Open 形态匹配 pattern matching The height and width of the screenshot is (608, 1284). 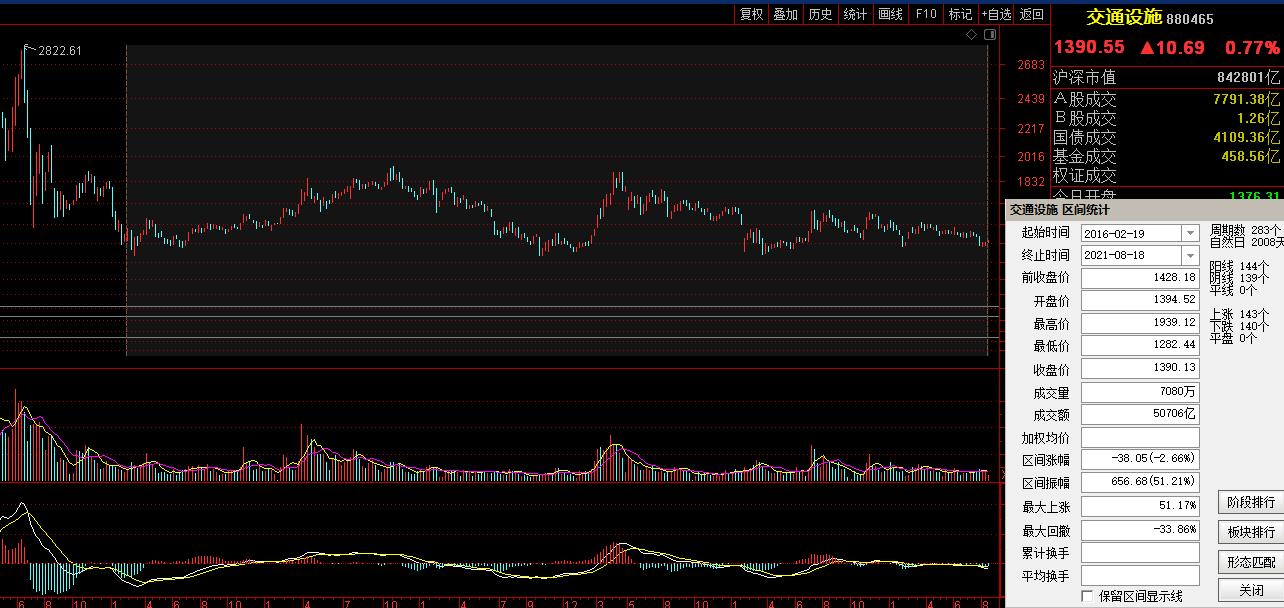pyautogui.click(x=1250, y=562)
